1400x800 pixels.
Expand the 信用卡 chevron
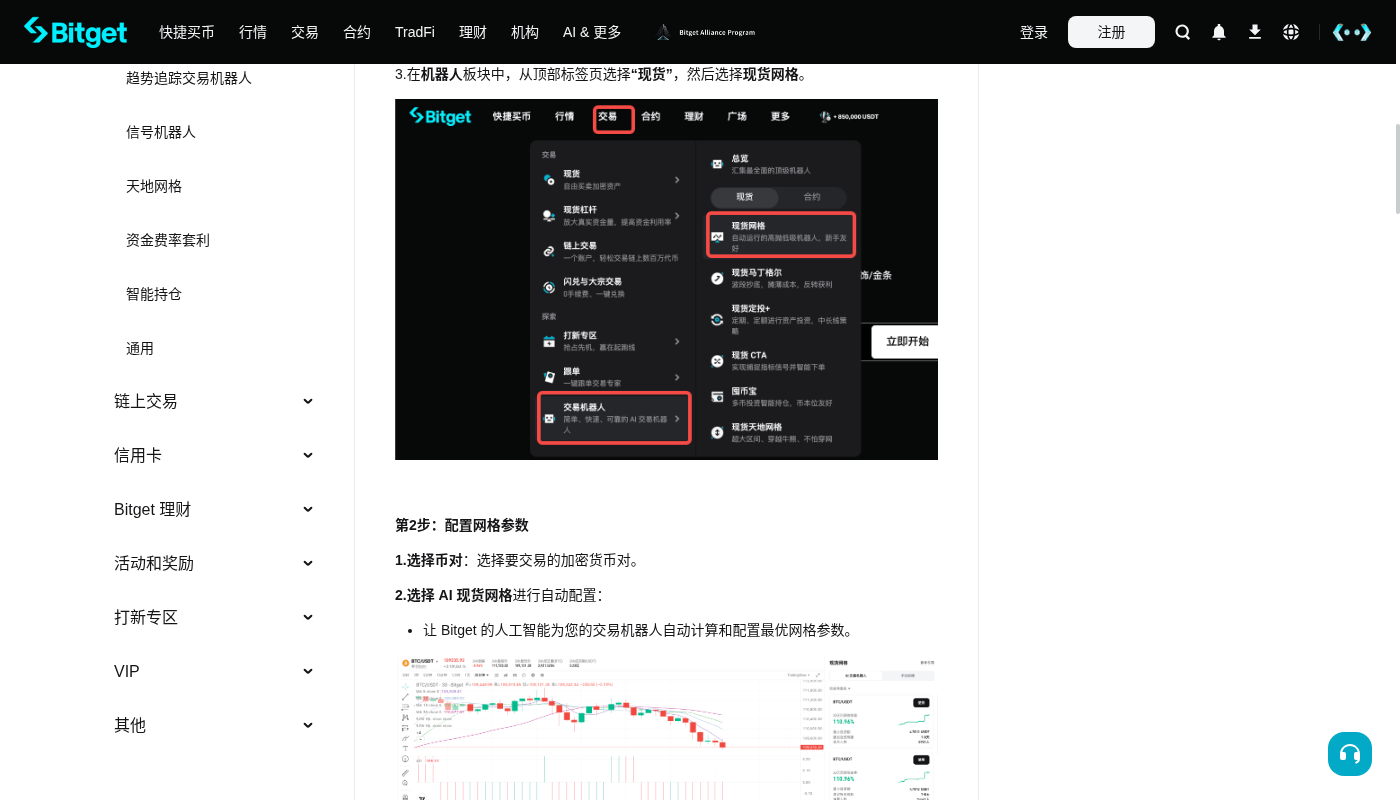(x=308, y=455)
